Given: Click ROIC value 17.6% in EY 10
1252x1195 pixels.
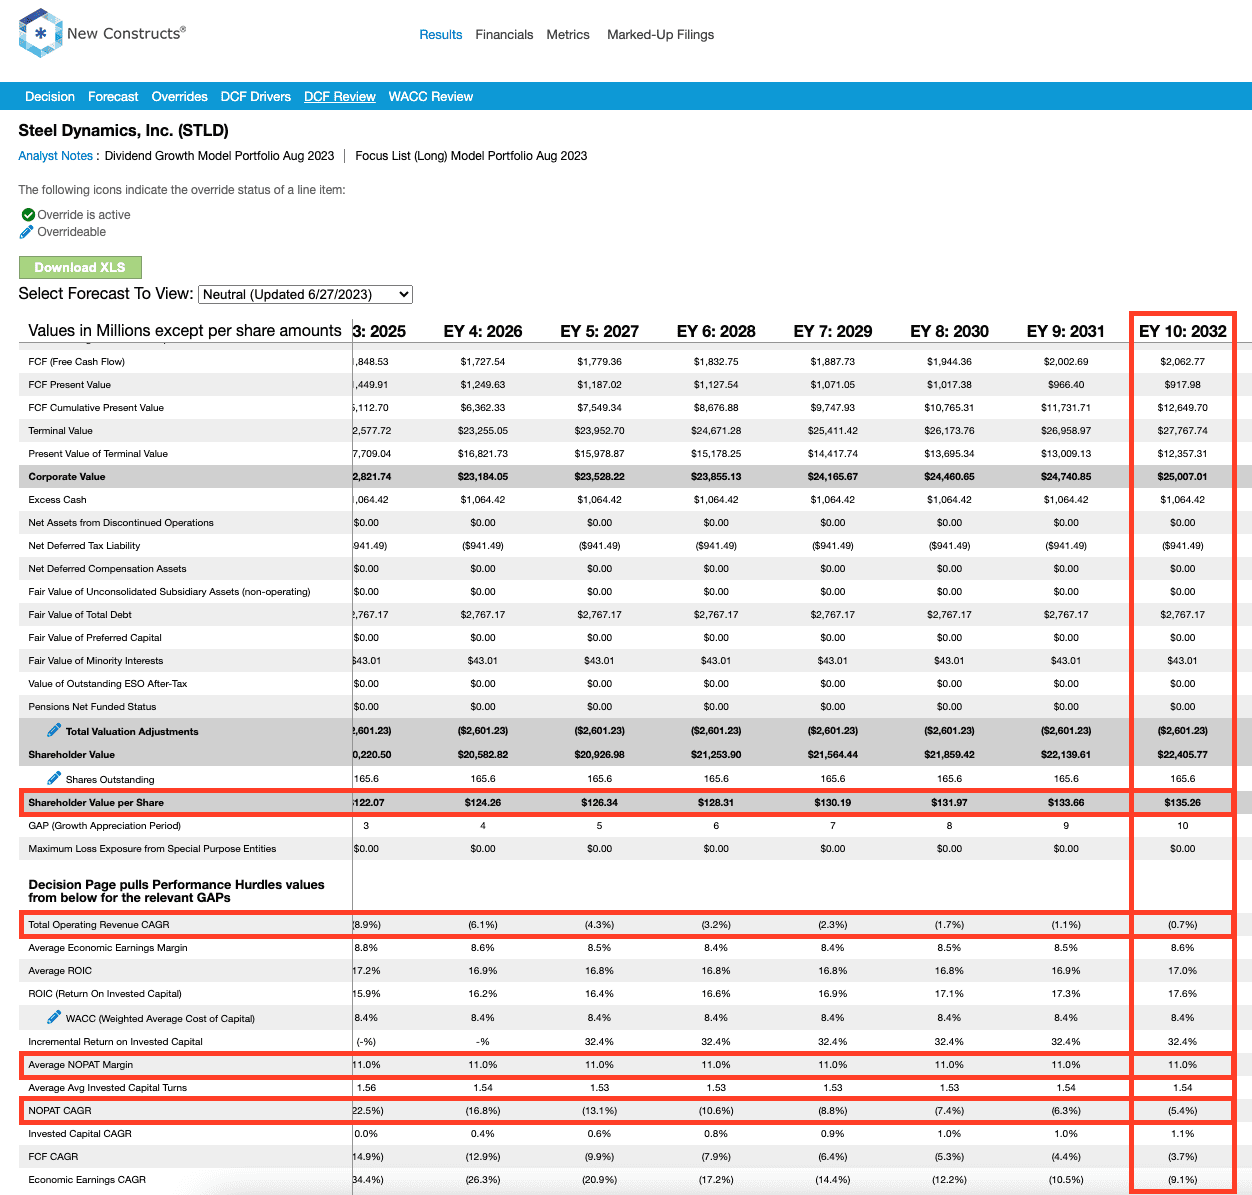Looking at the screenshot, I should (x=1183, y=994).
